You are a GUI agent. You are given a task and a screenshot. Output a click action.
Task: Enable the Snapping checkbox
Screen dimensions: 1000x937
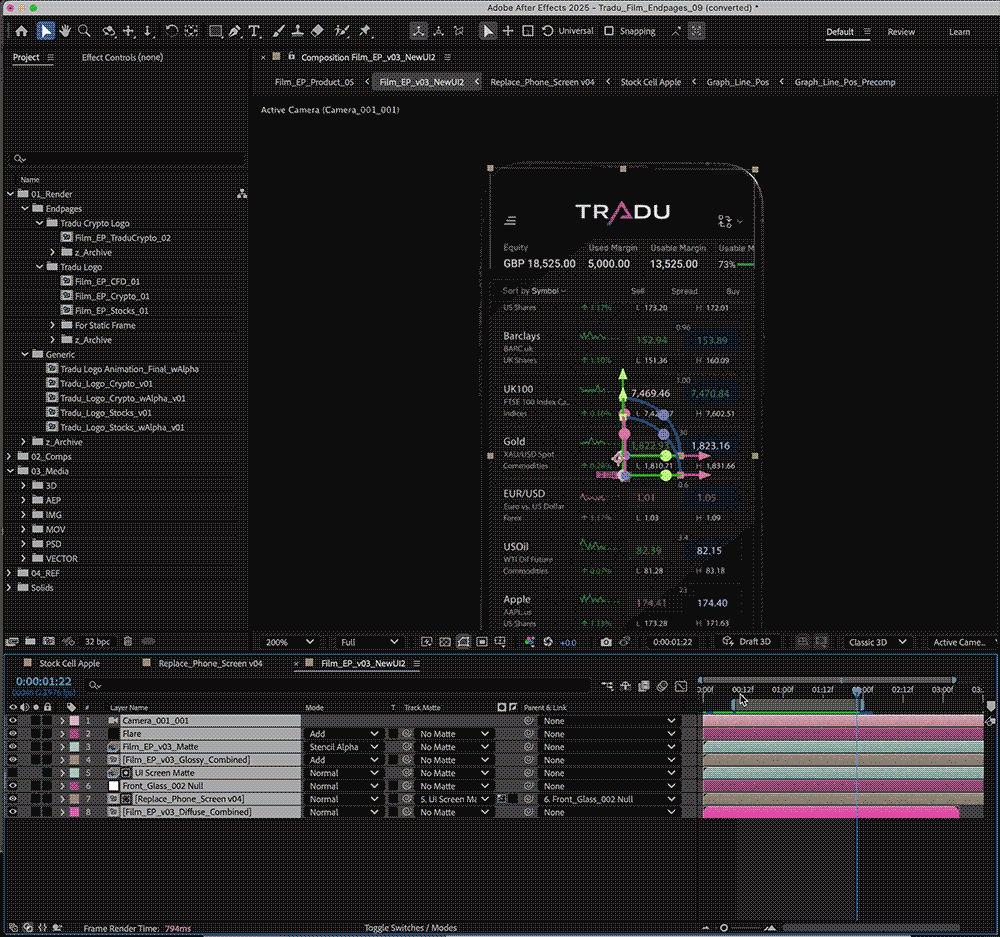click(x=609, y=31)
